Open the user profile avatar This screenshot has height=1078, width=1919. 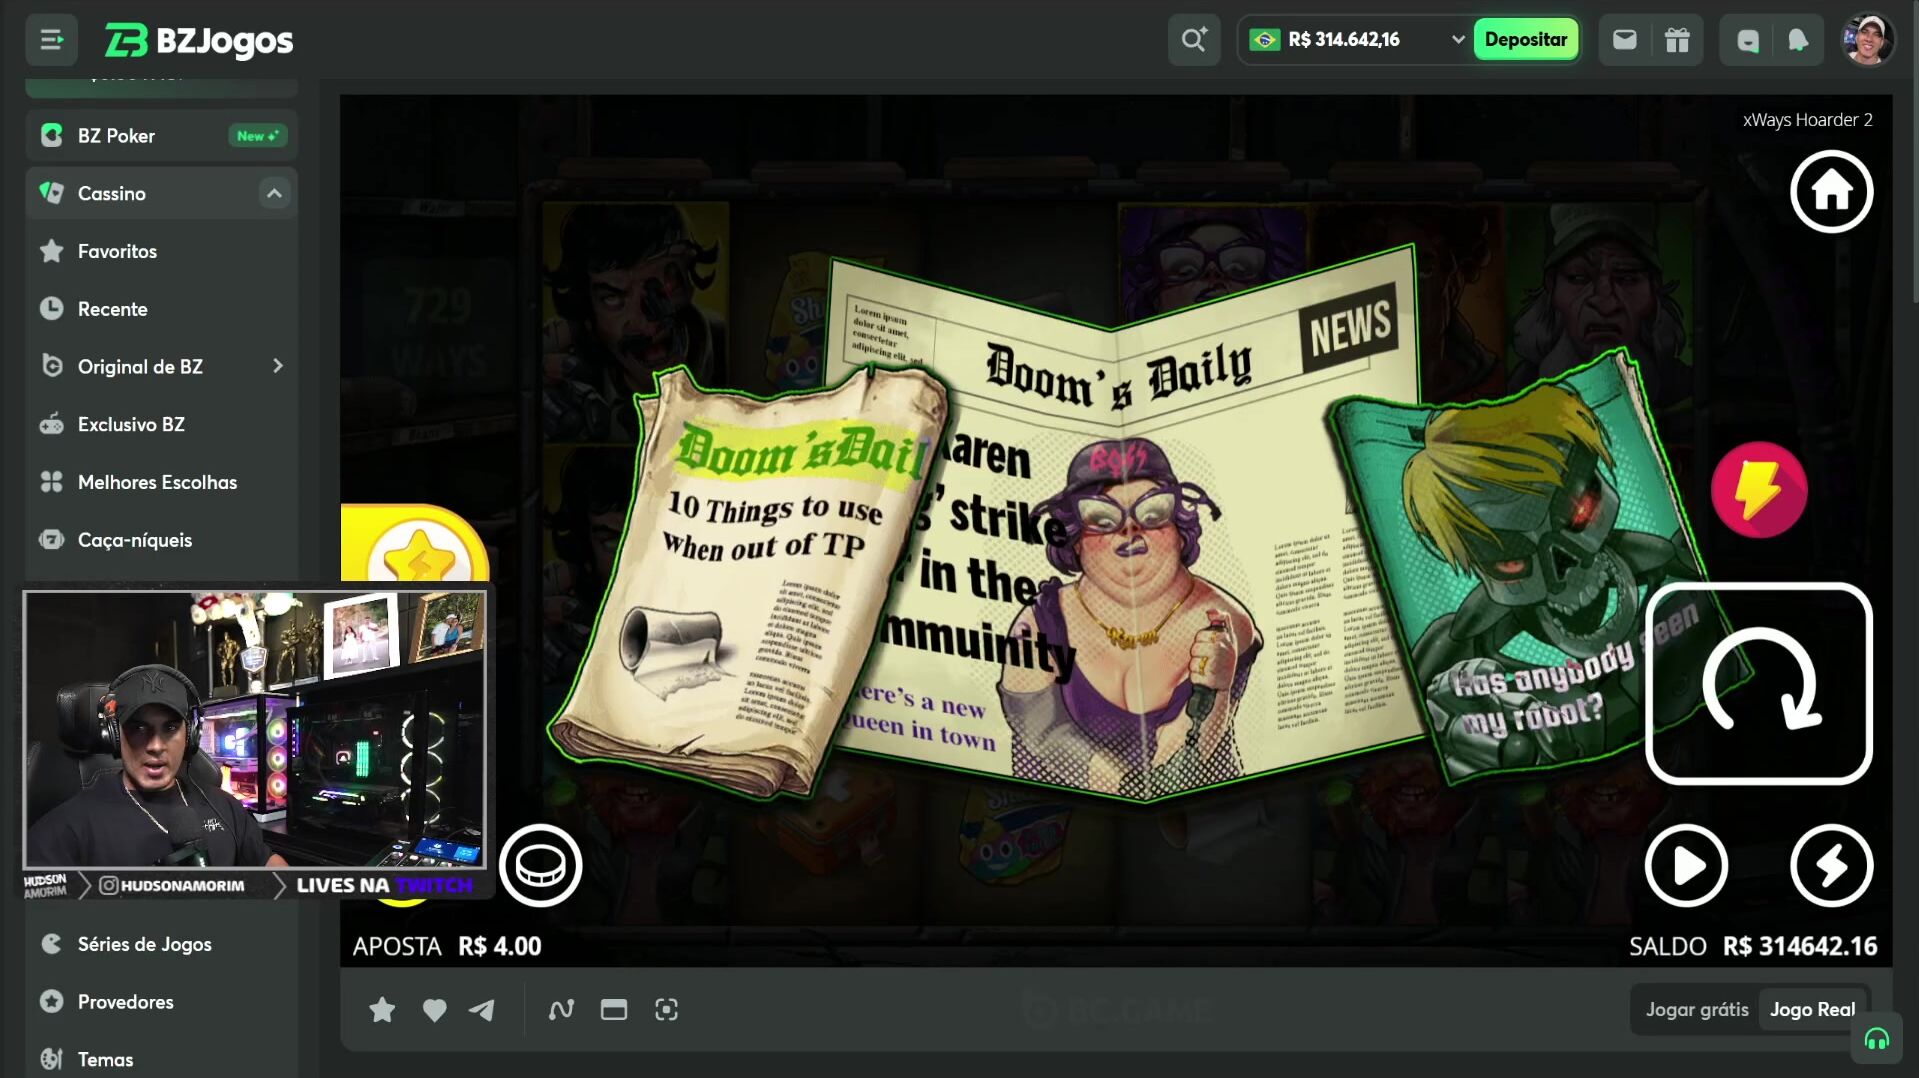click(1867, 40)
